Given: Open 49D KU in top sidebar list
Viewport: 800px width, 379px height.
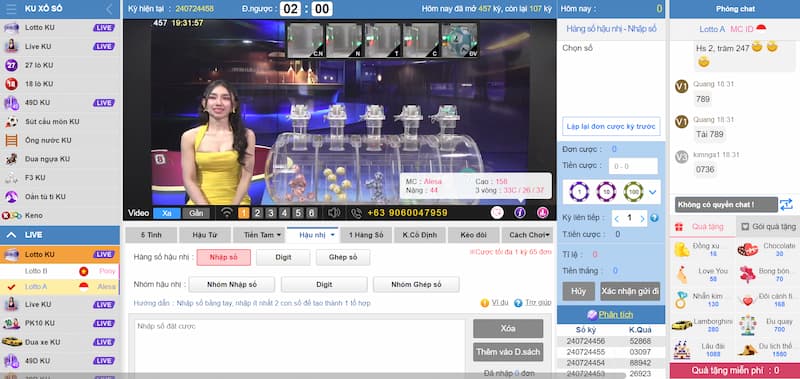Looking at the screenshot, I should (x=60, y=103).
